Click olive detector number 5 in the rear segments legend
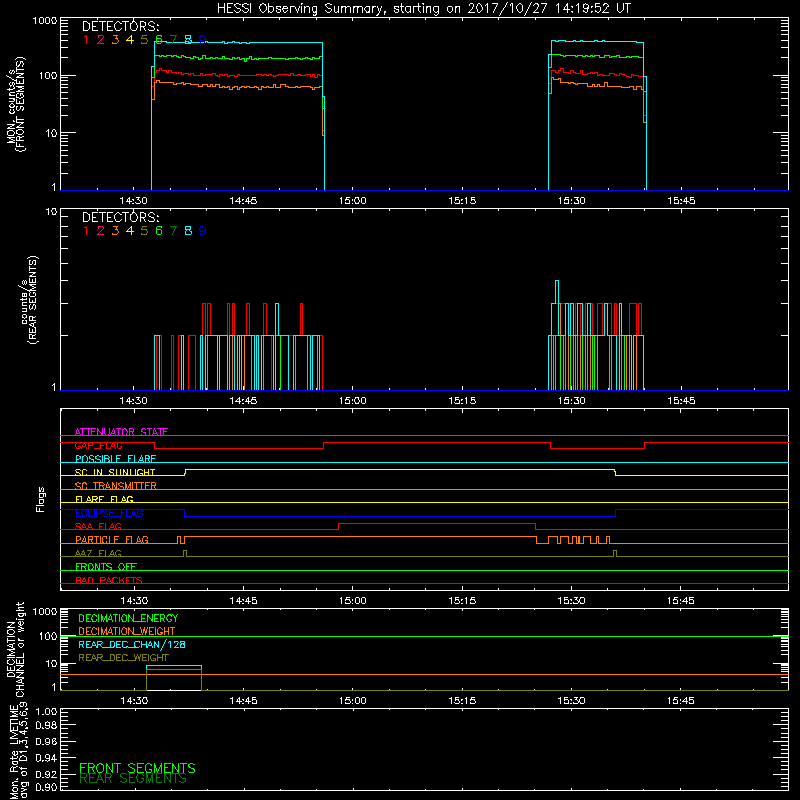 144,231
